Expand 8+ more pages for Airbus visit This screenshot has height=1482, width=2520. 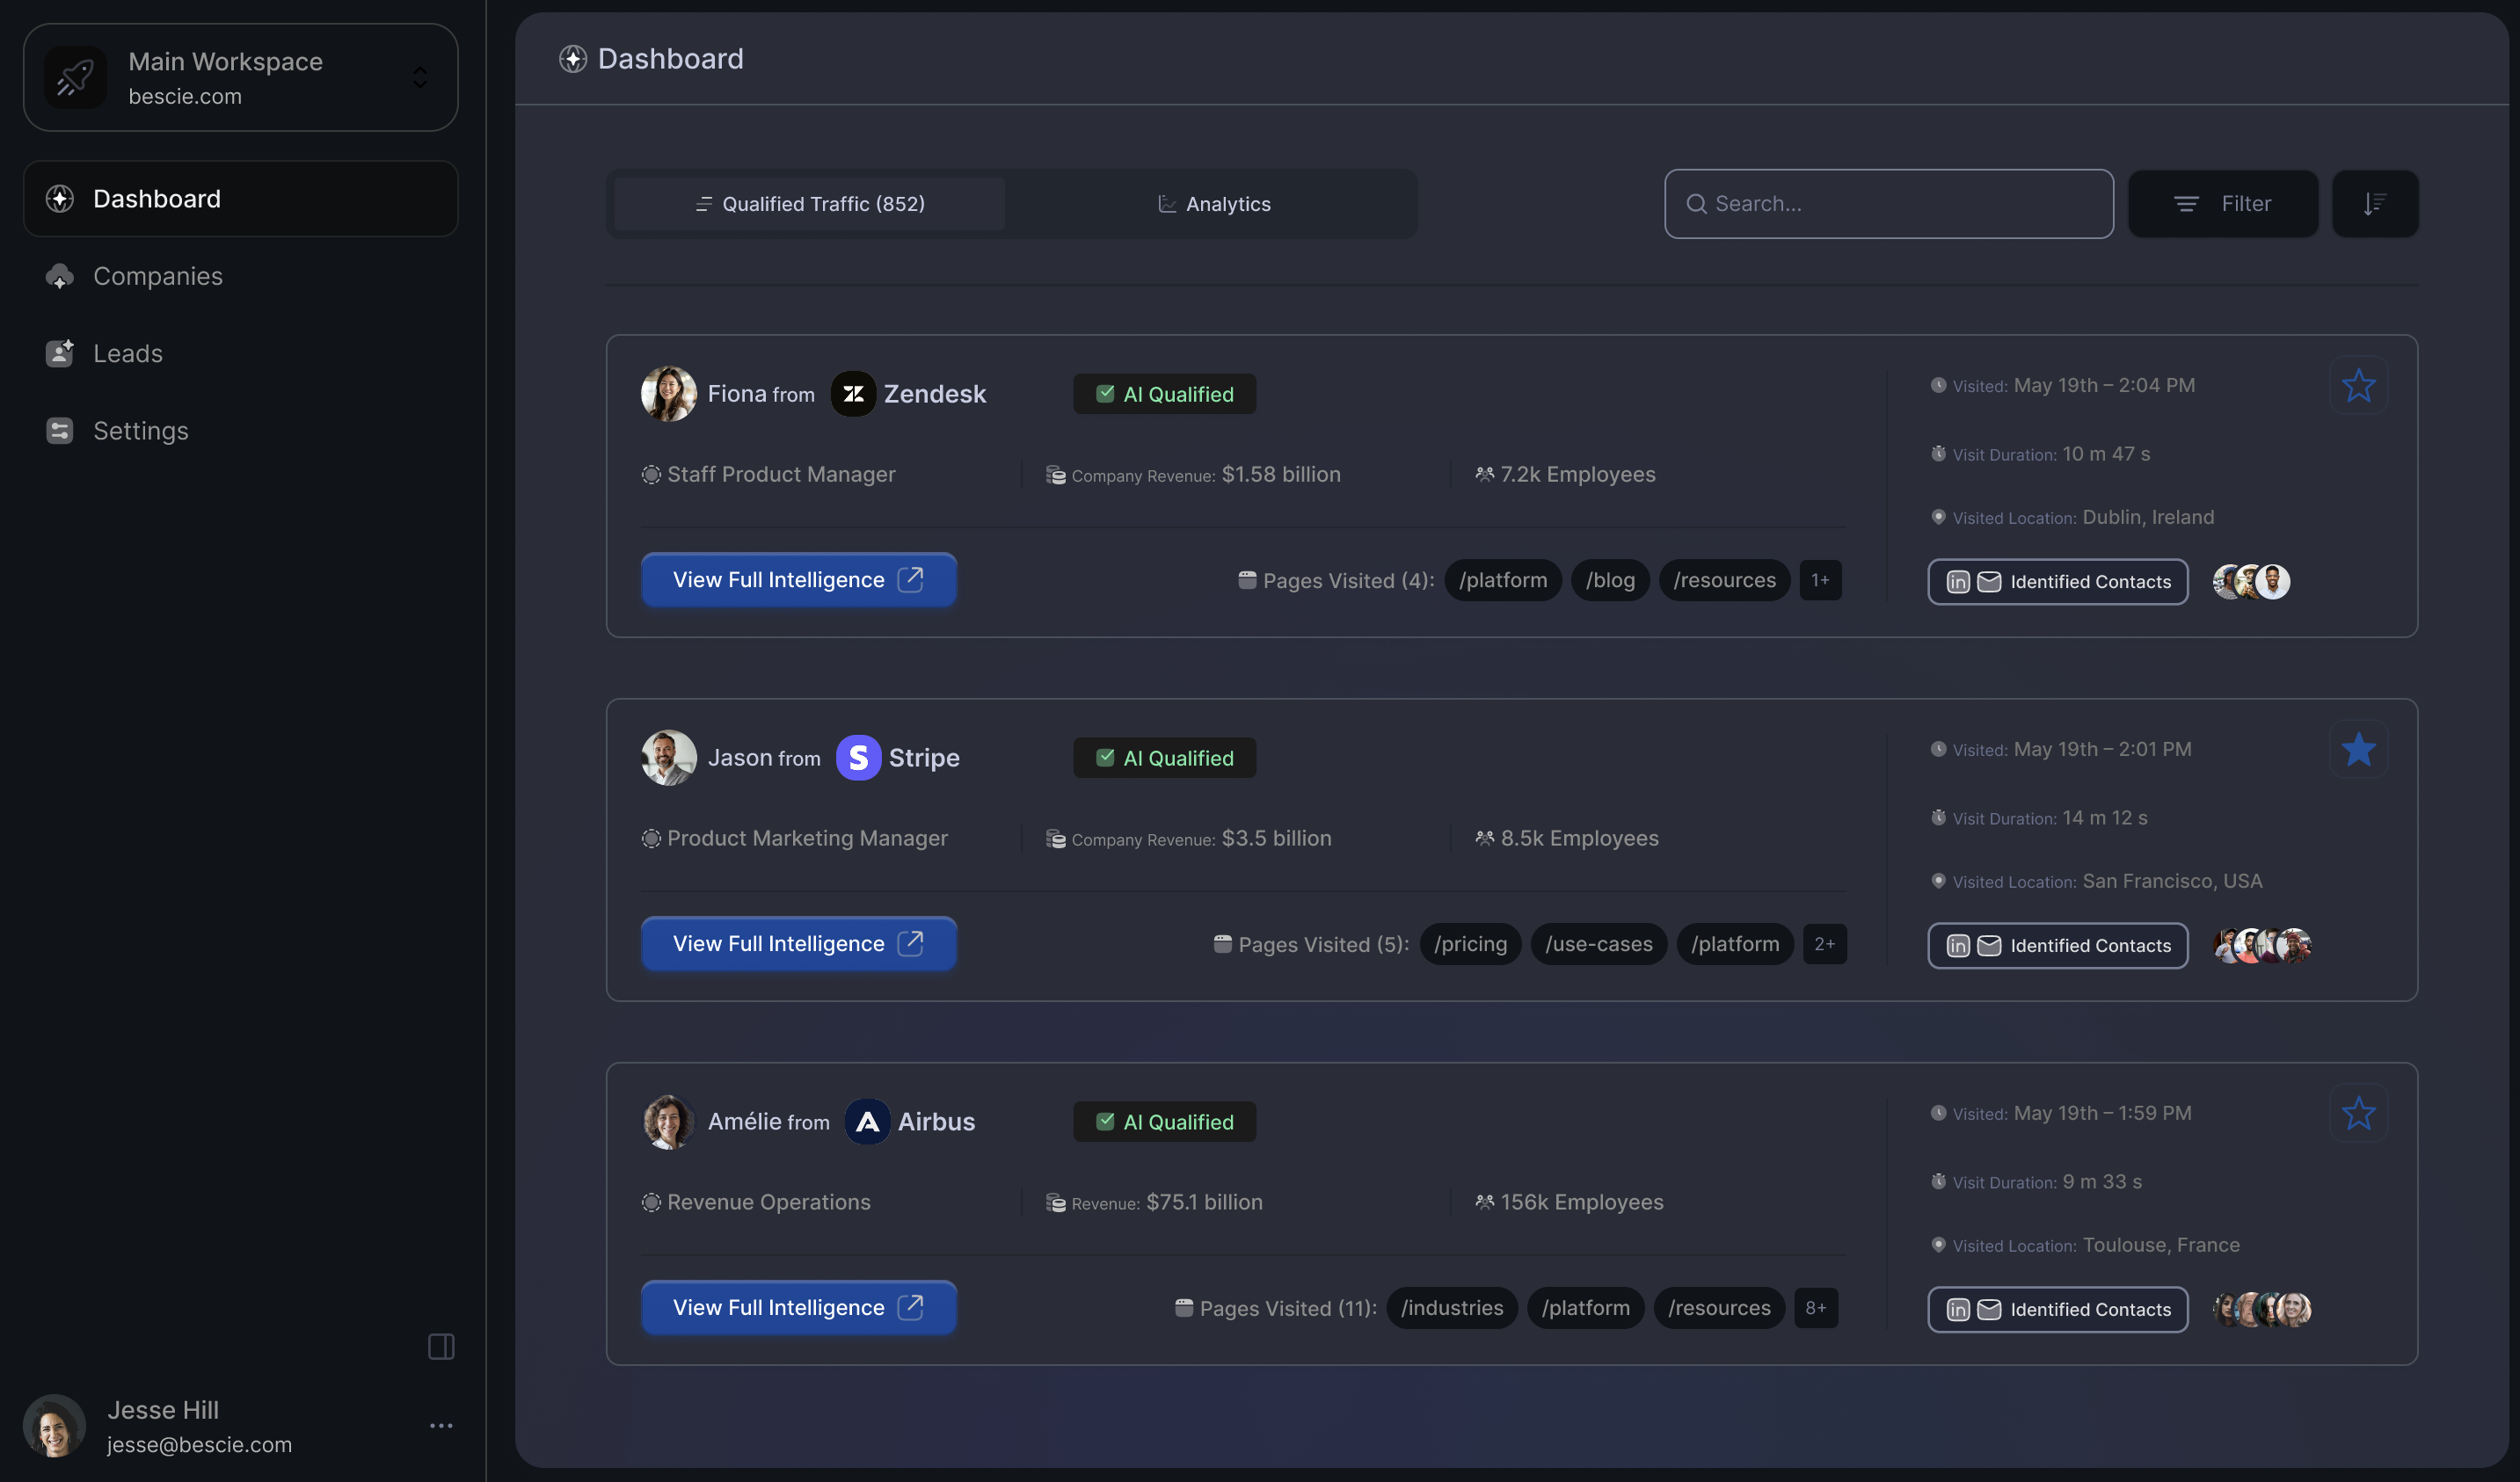pyautogui.click(x=1815, y=1308)
